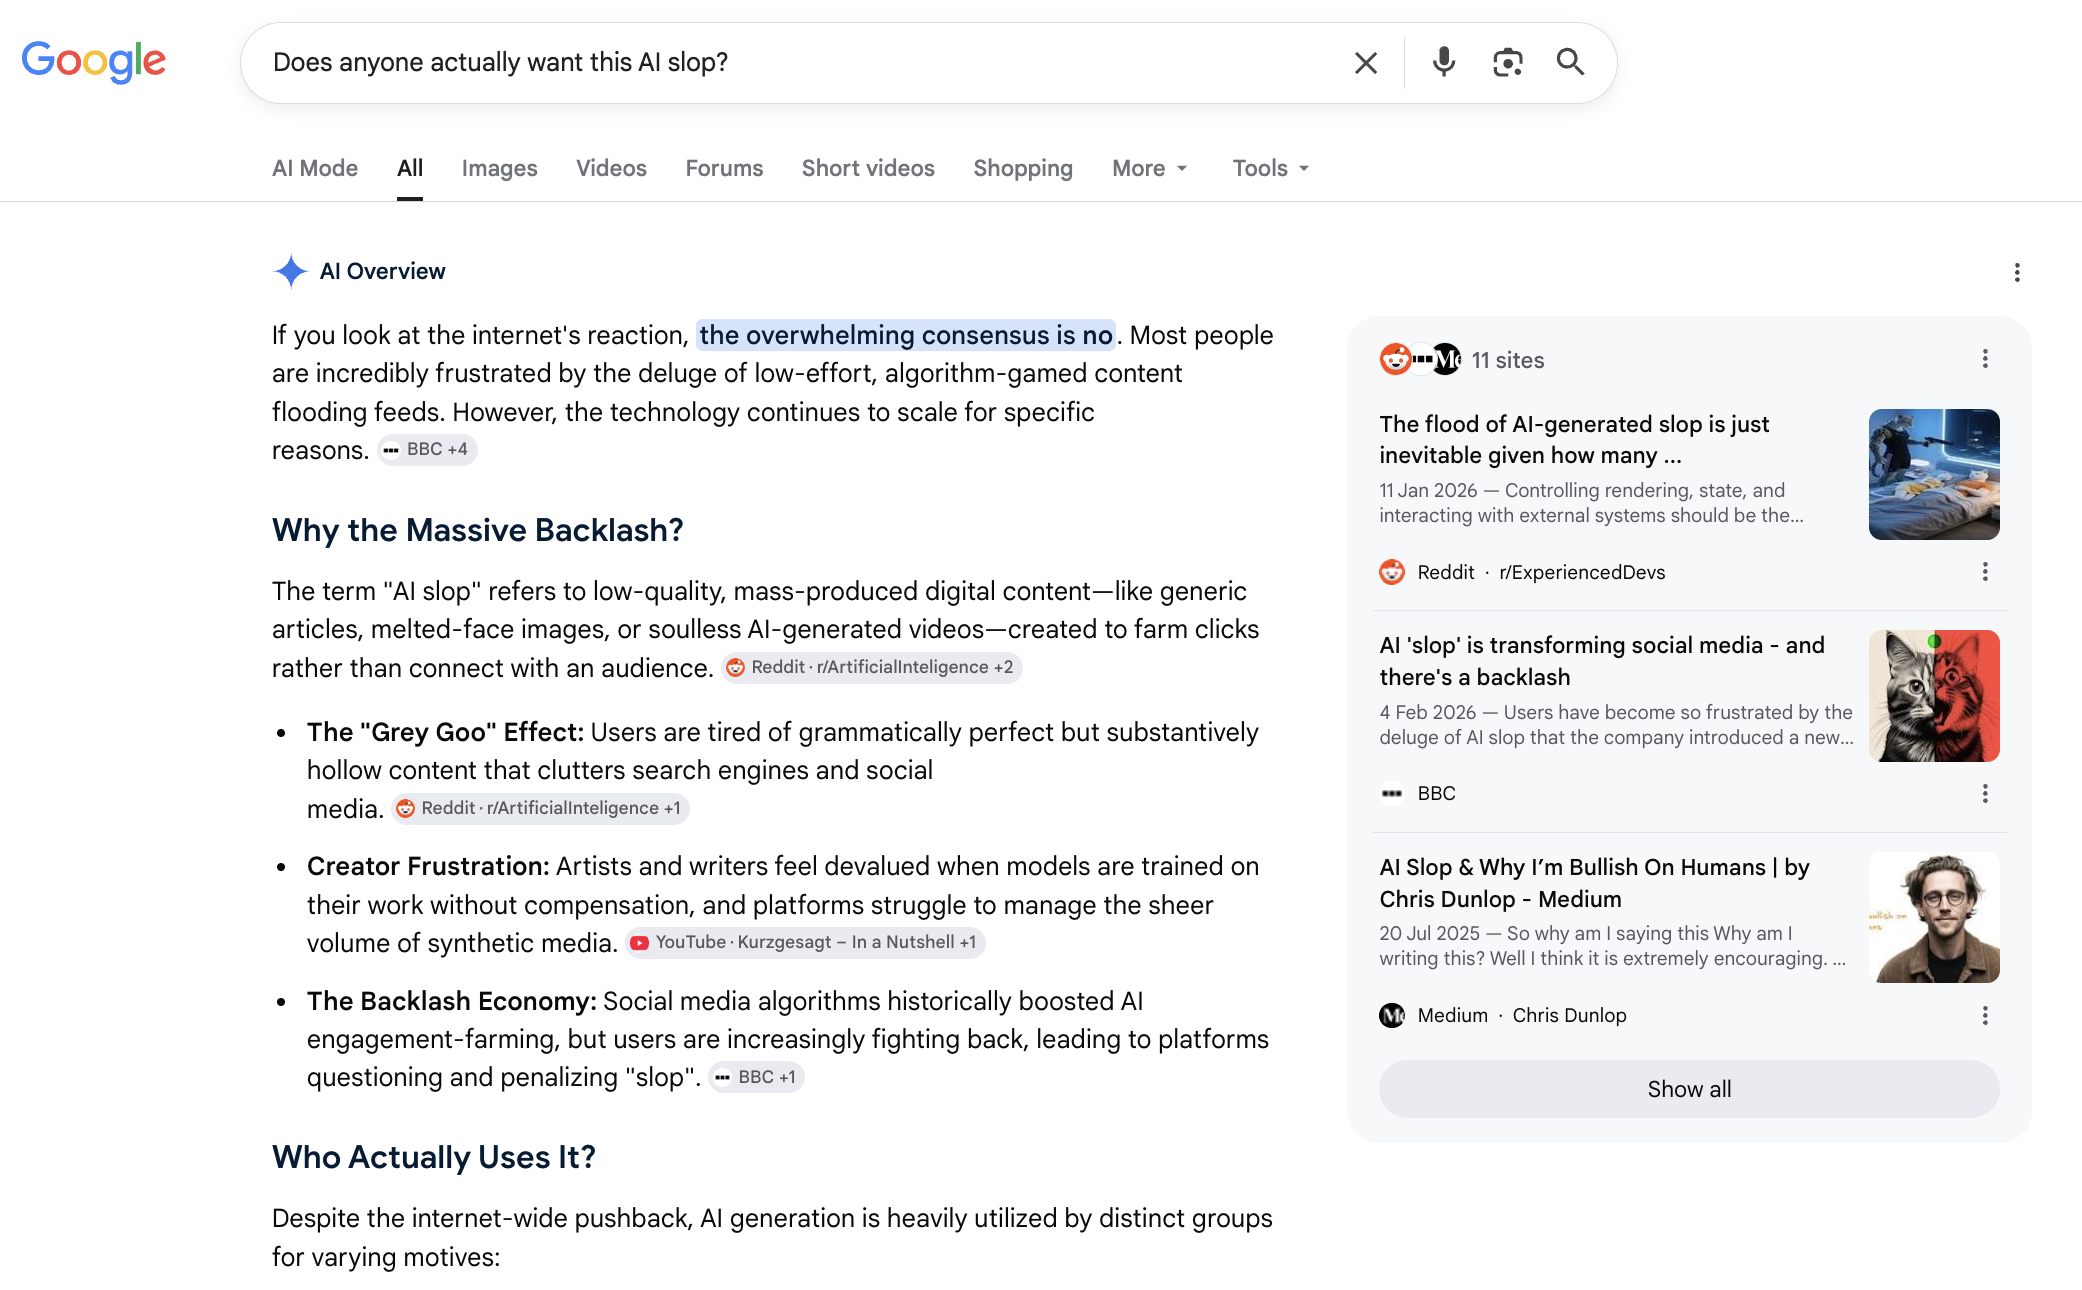Click in the search input field
Image resolution: width=2082 pixels, height=1290 pixels.
pyautogui.click(x=800, y=62)
